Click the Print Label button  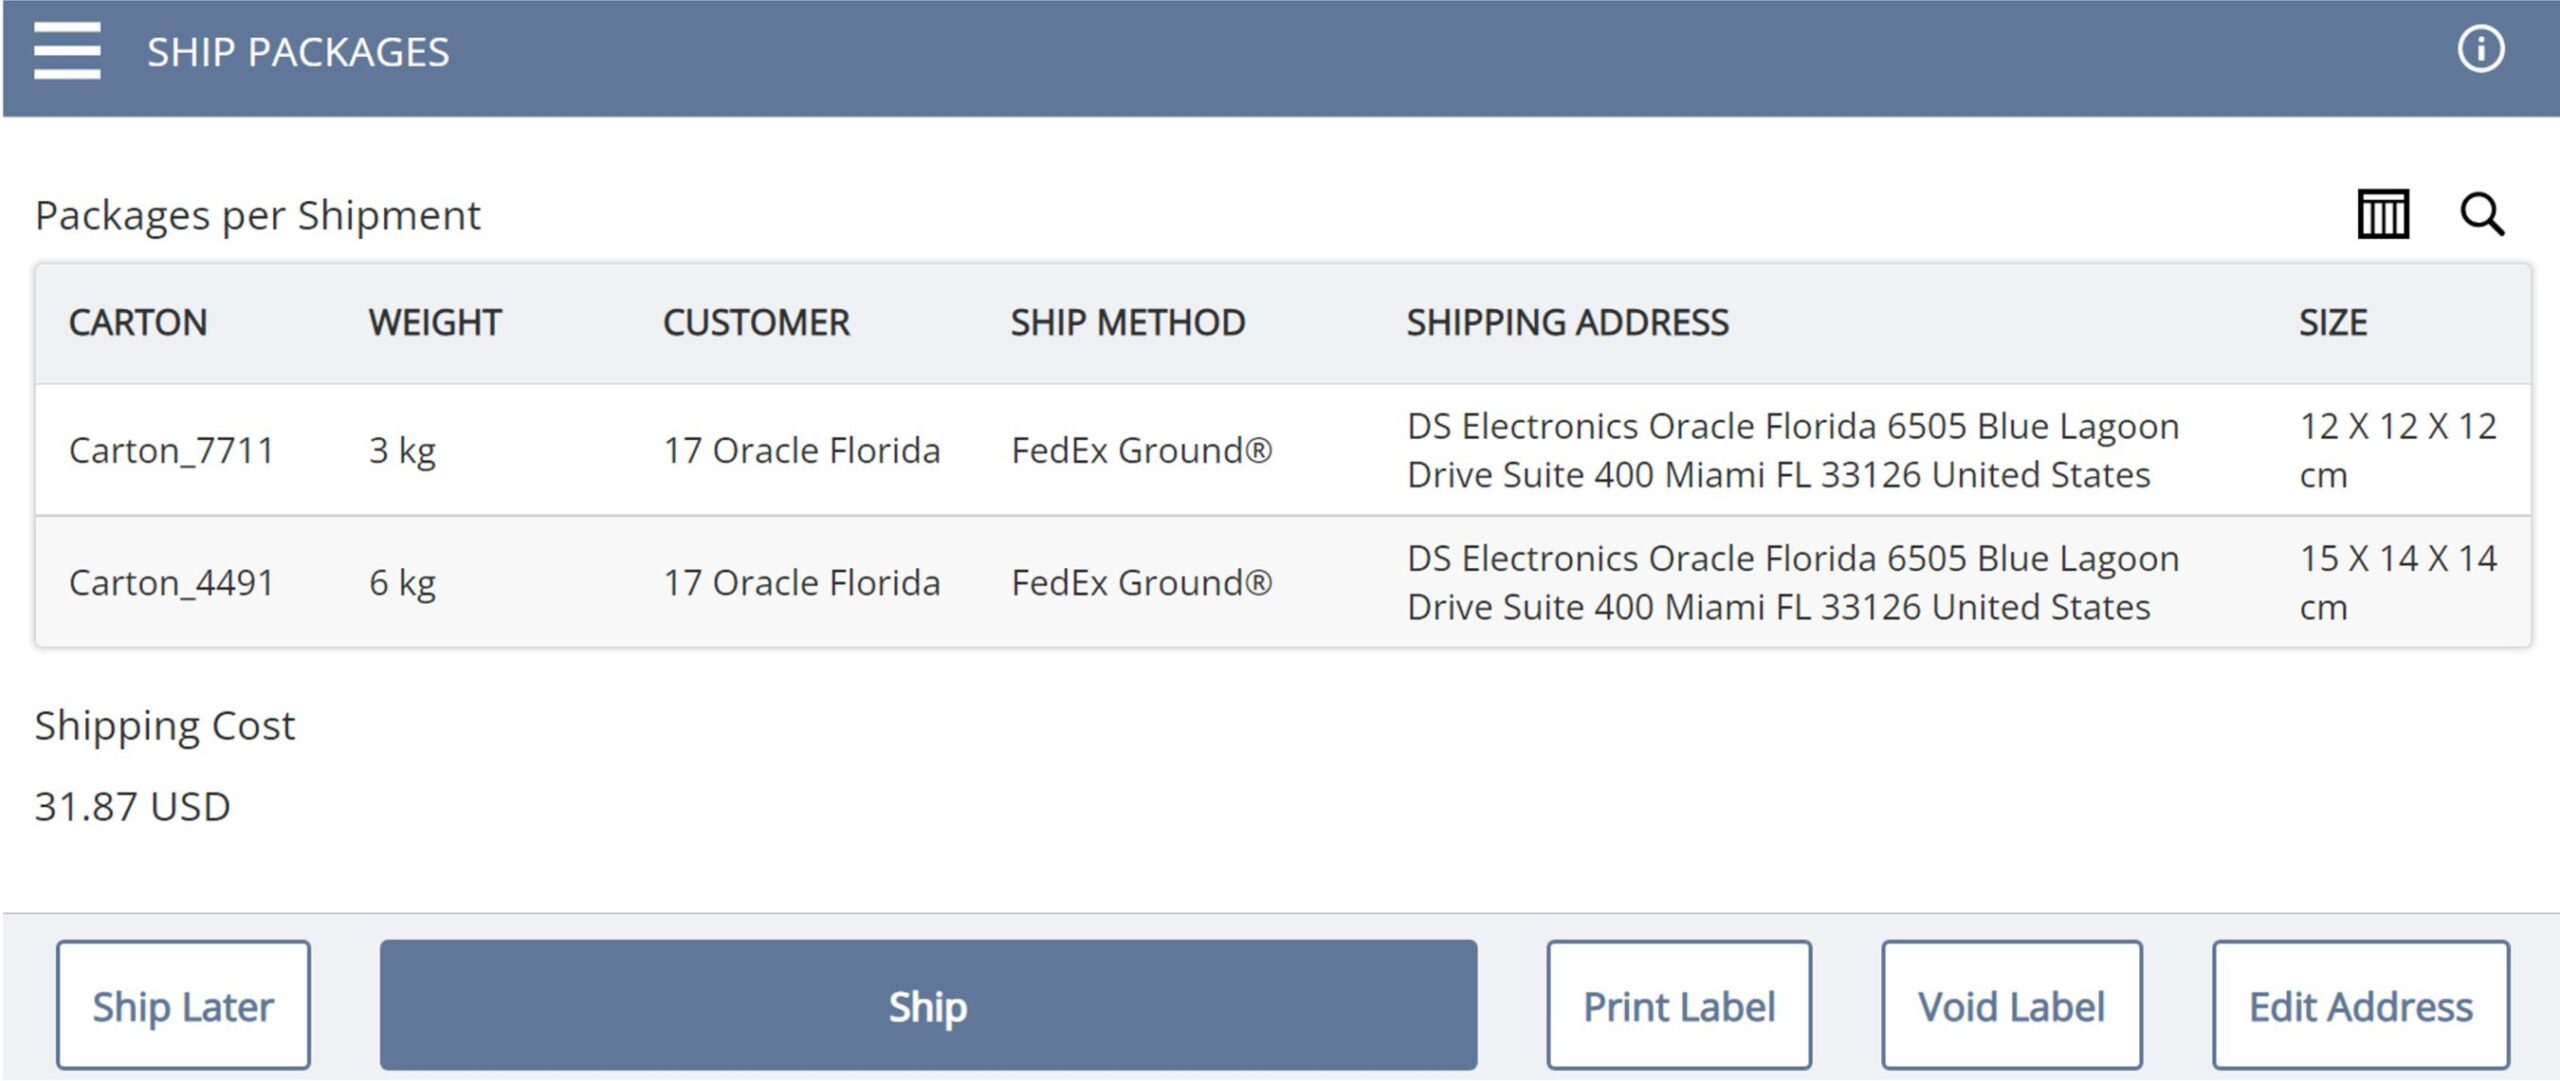click(x=1678, y=1005)
